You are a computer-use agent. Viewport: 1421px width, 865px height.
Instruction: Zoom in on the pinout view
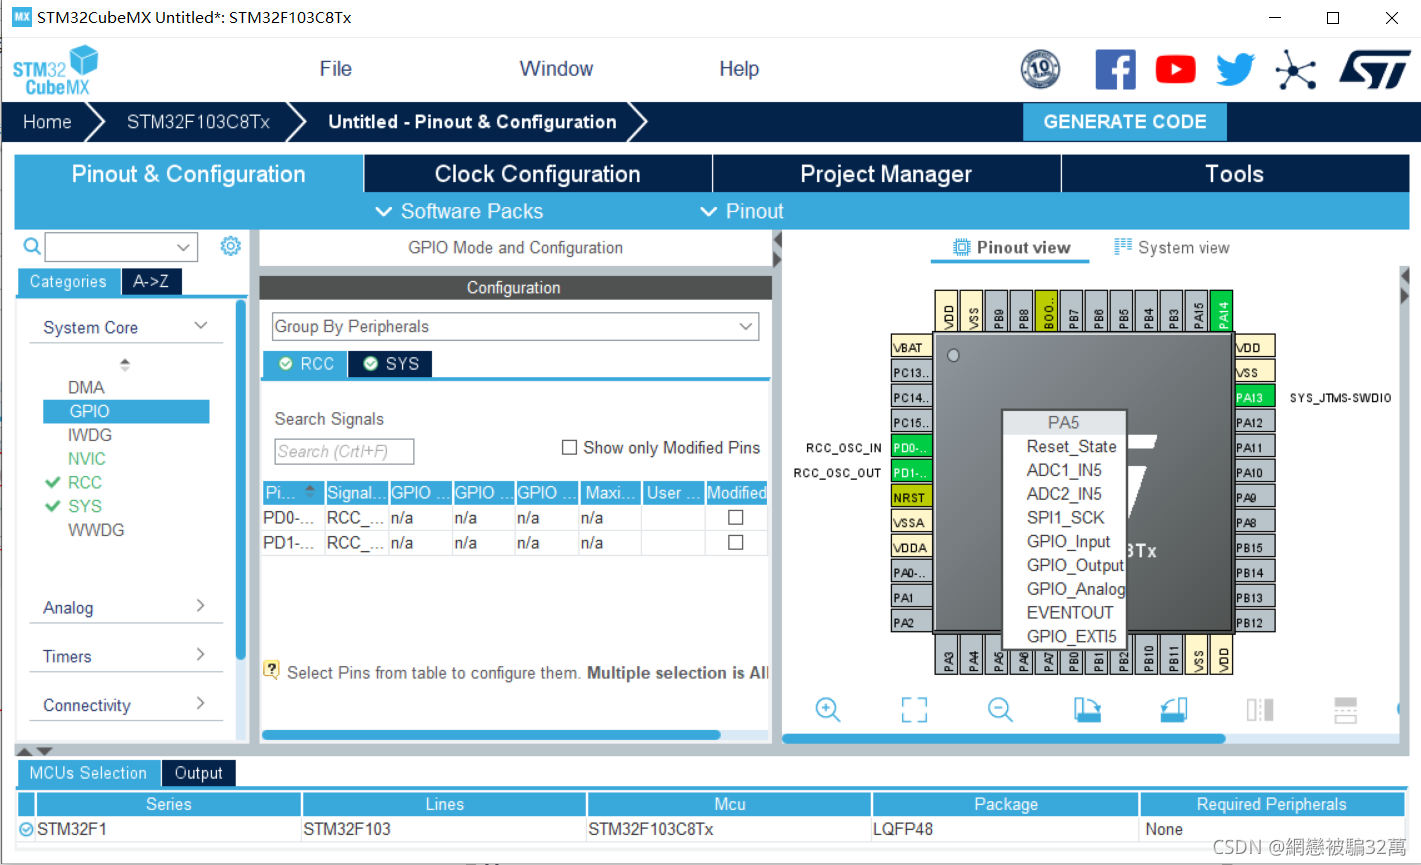pos(828,709)
